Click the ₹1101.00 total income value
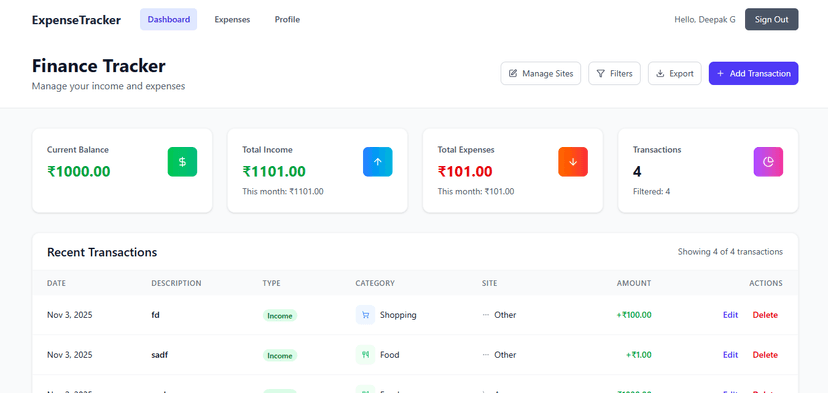The height and width of the screenshot is (393, 828). 274,172
